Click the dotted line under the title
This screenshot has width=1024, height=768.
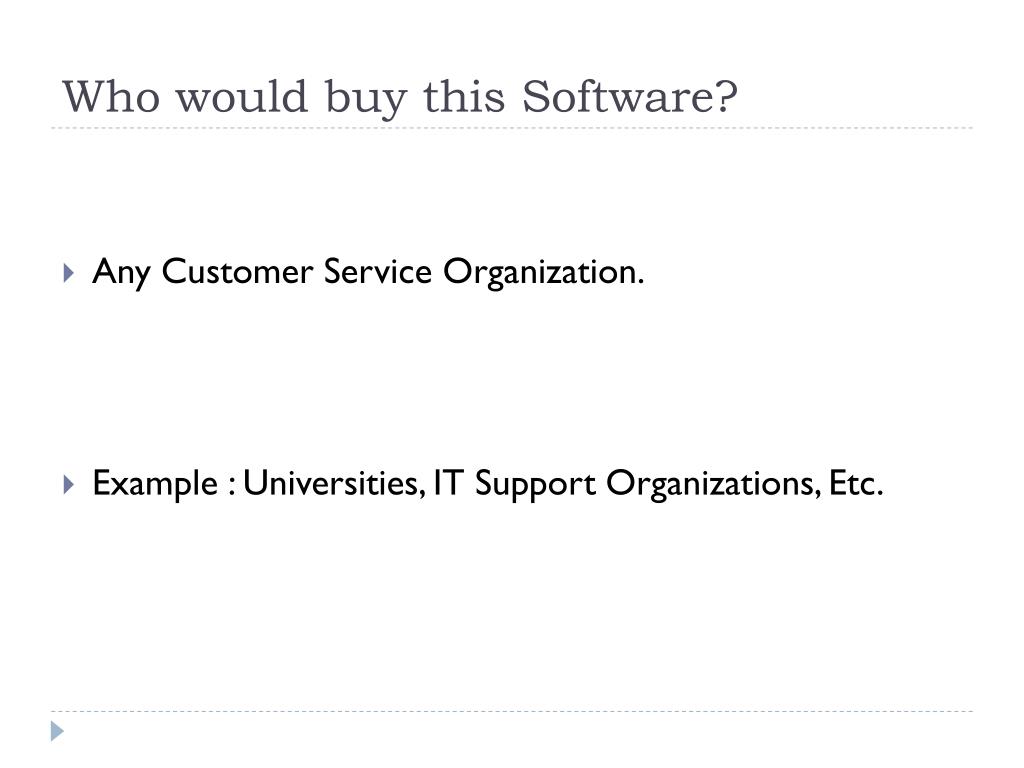tap(512, 128)
